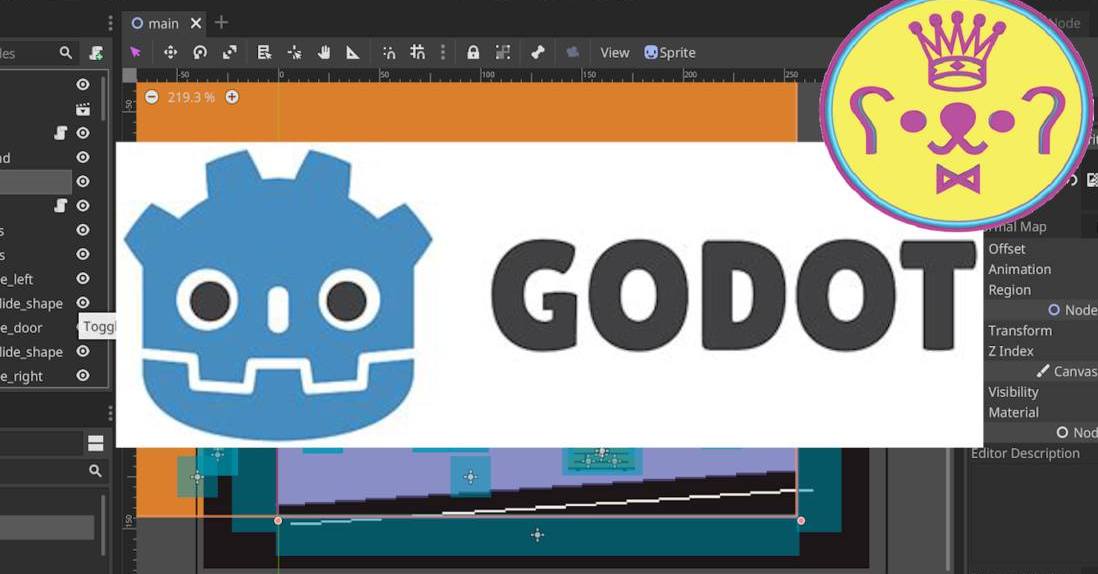Add a new scene tab with plus

click(221, 22)
